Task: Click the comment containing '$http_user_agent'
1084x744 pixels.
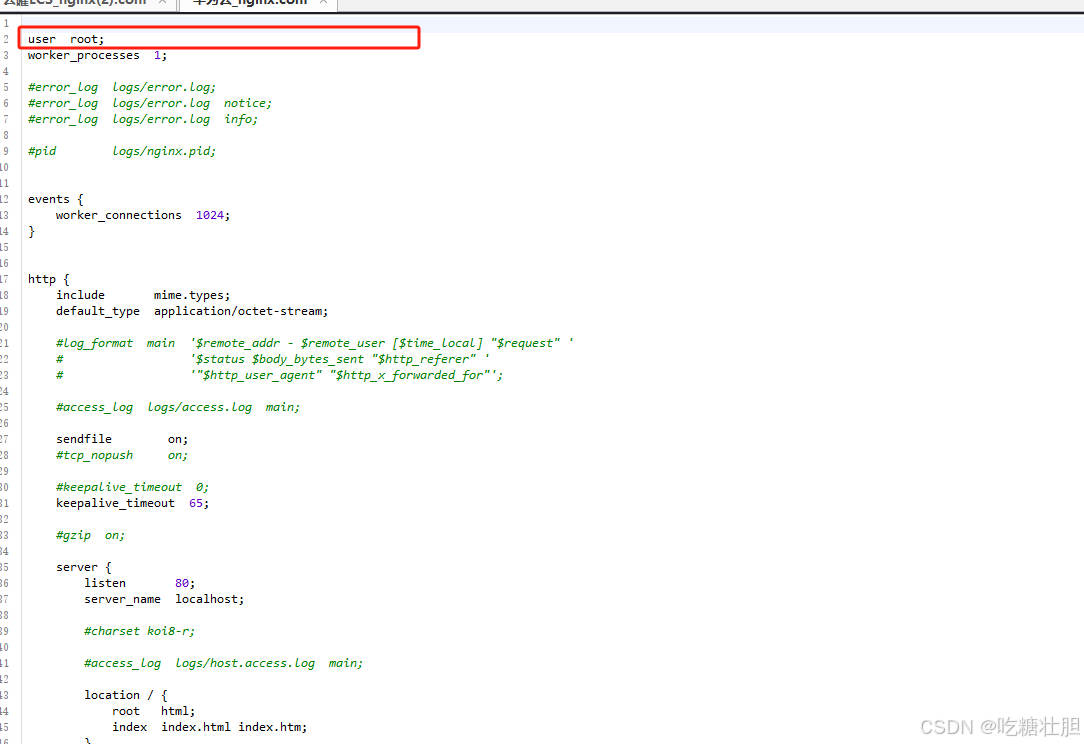Action: point(280,375)
